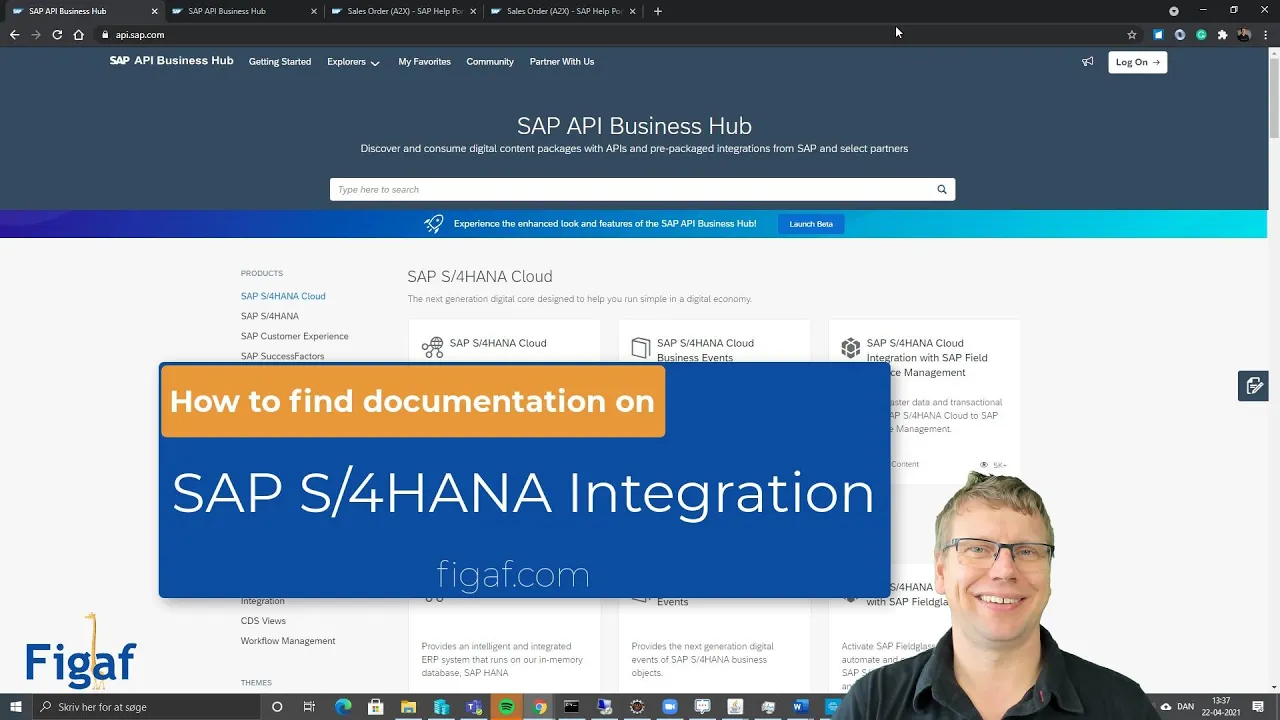Click the SAP API Business Hub logo
Image resolution: width=1280 pixels, height=720 pixels.
171,61
